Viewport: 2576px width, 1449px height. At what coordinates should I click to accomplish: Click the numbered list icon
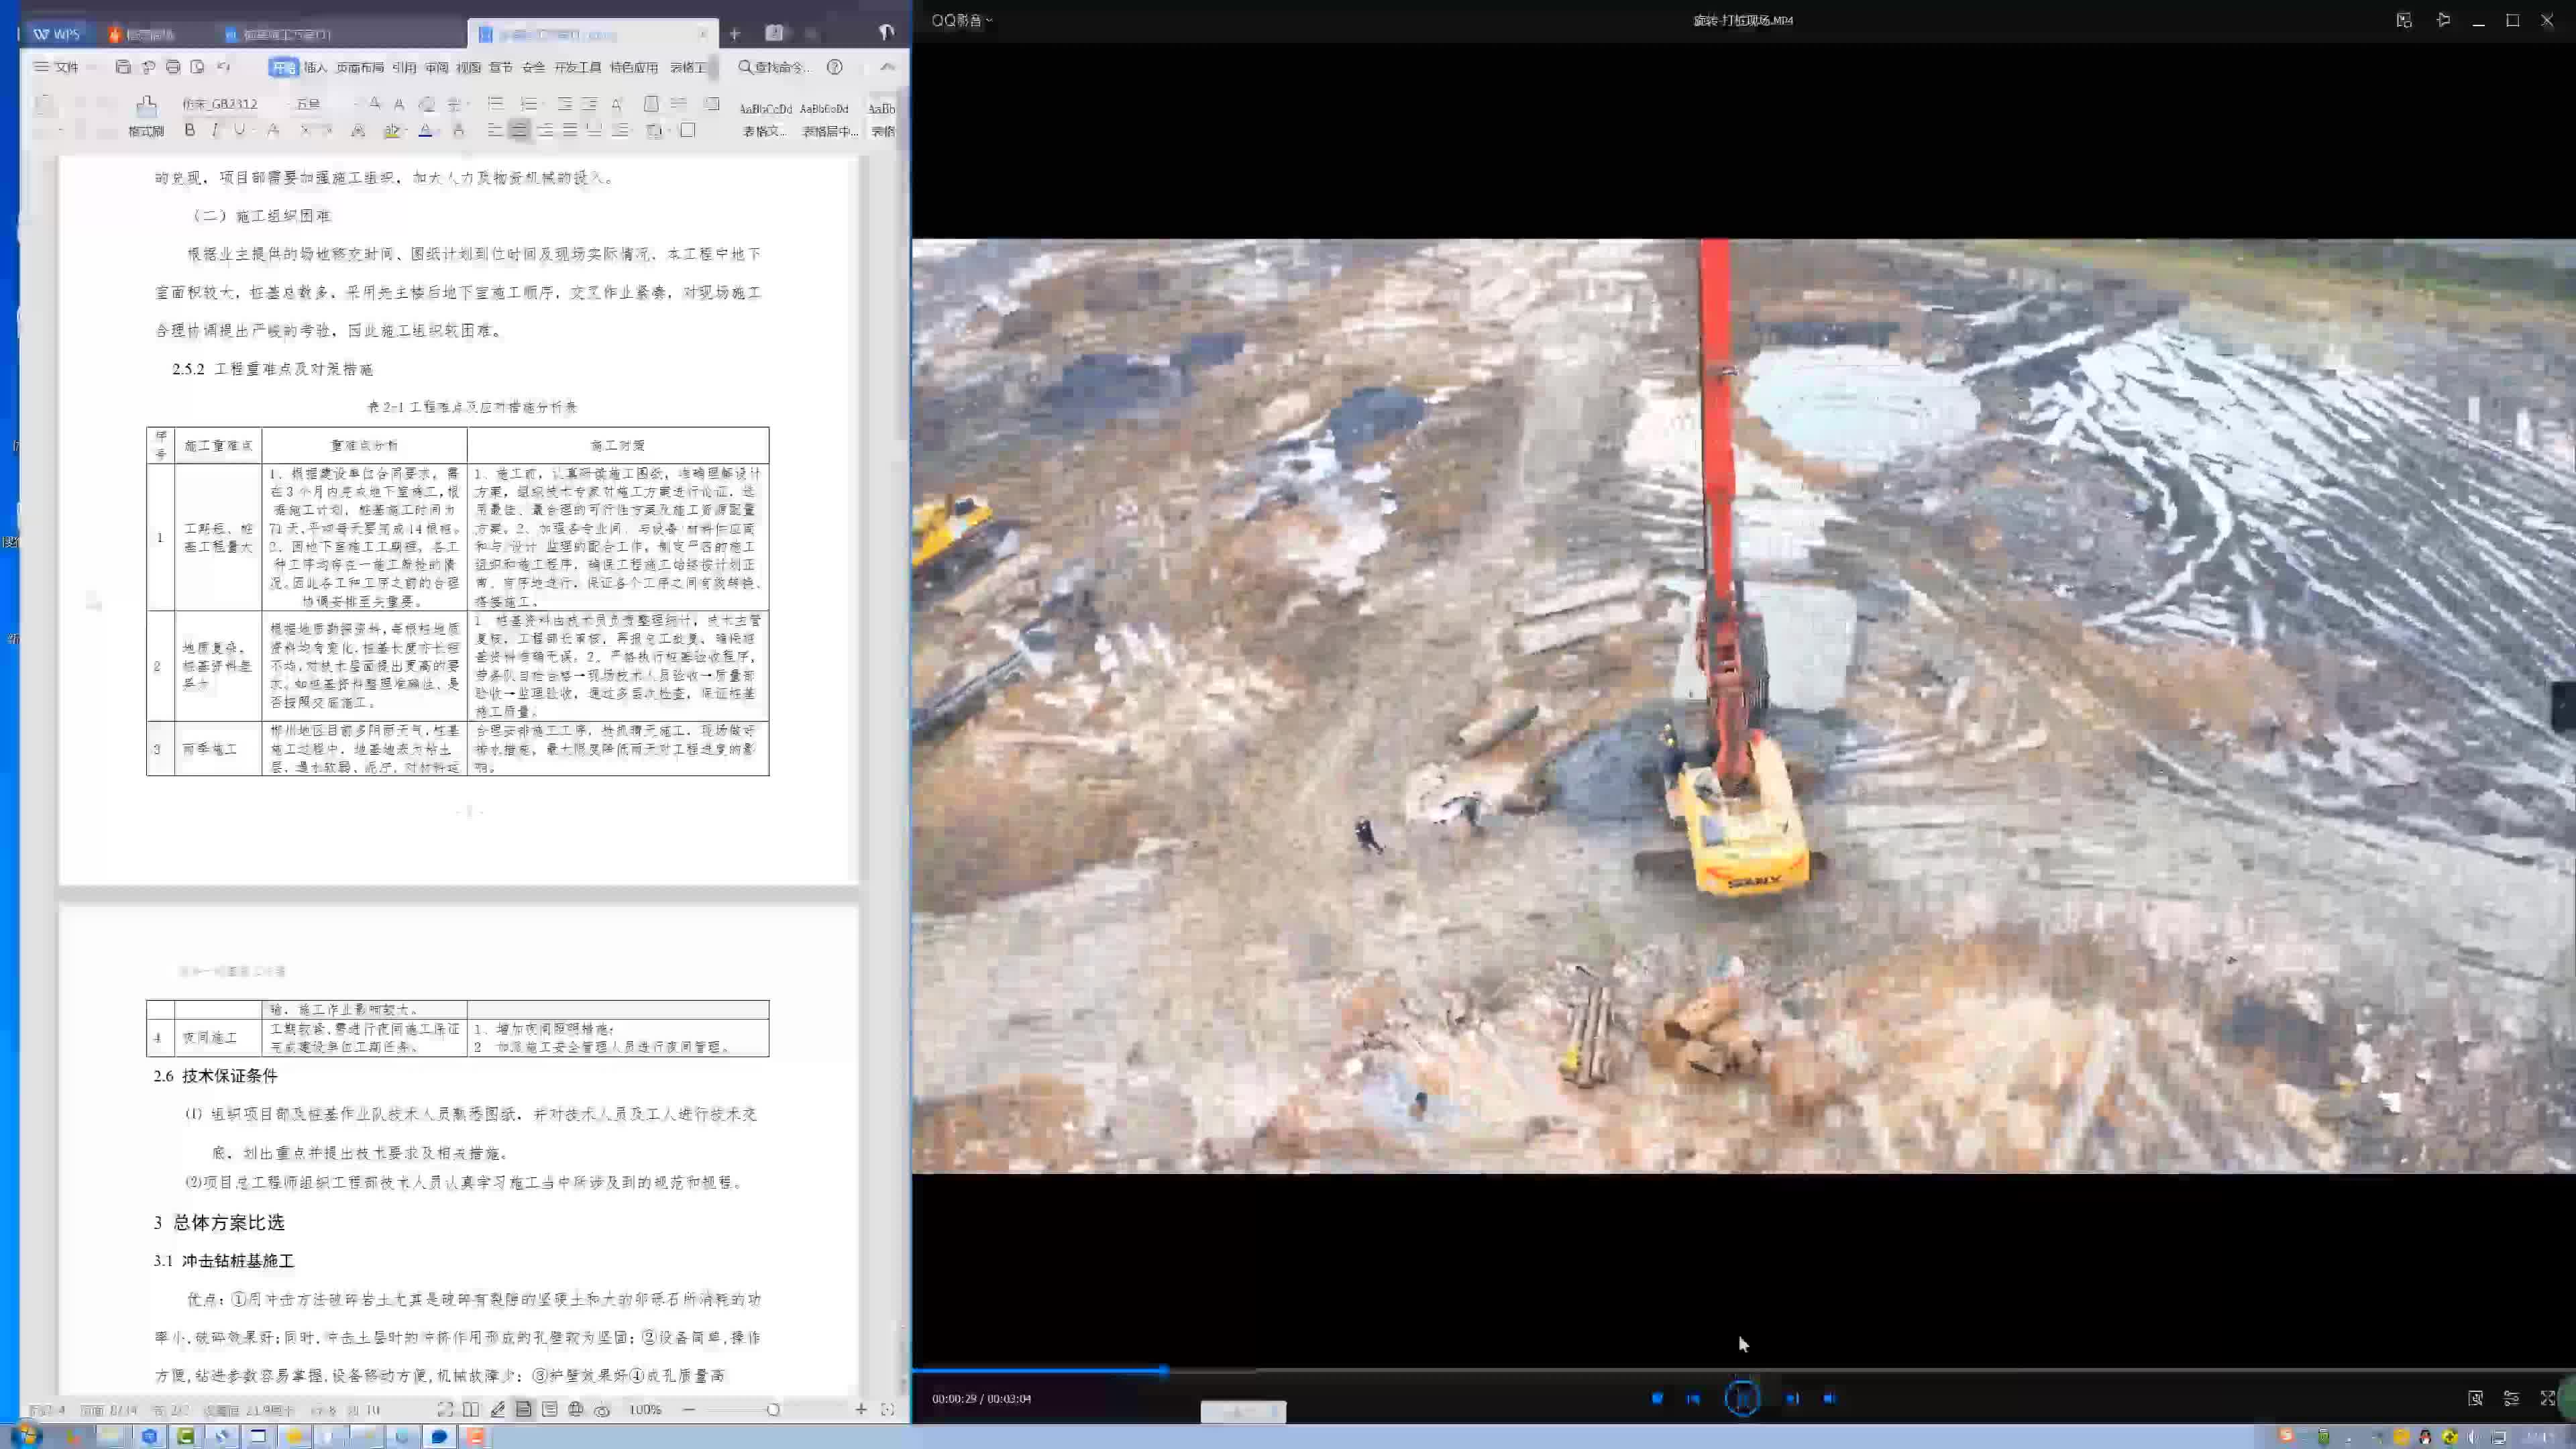(x=529, y=103)
